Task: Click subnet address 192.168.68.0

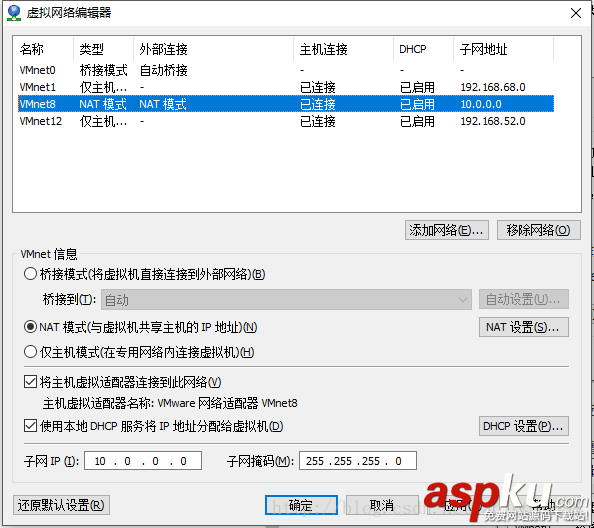Action: tap(493, 87)
